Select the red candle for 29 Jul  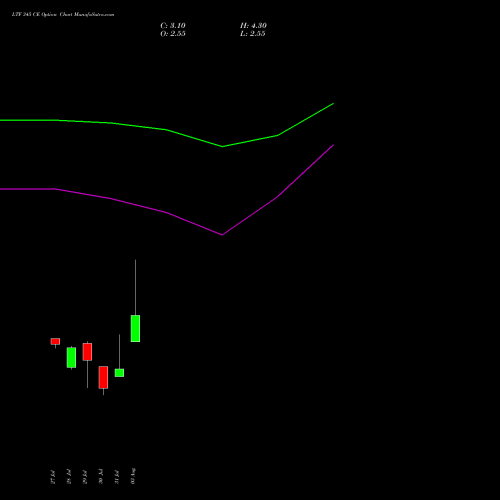click(87, 352)
